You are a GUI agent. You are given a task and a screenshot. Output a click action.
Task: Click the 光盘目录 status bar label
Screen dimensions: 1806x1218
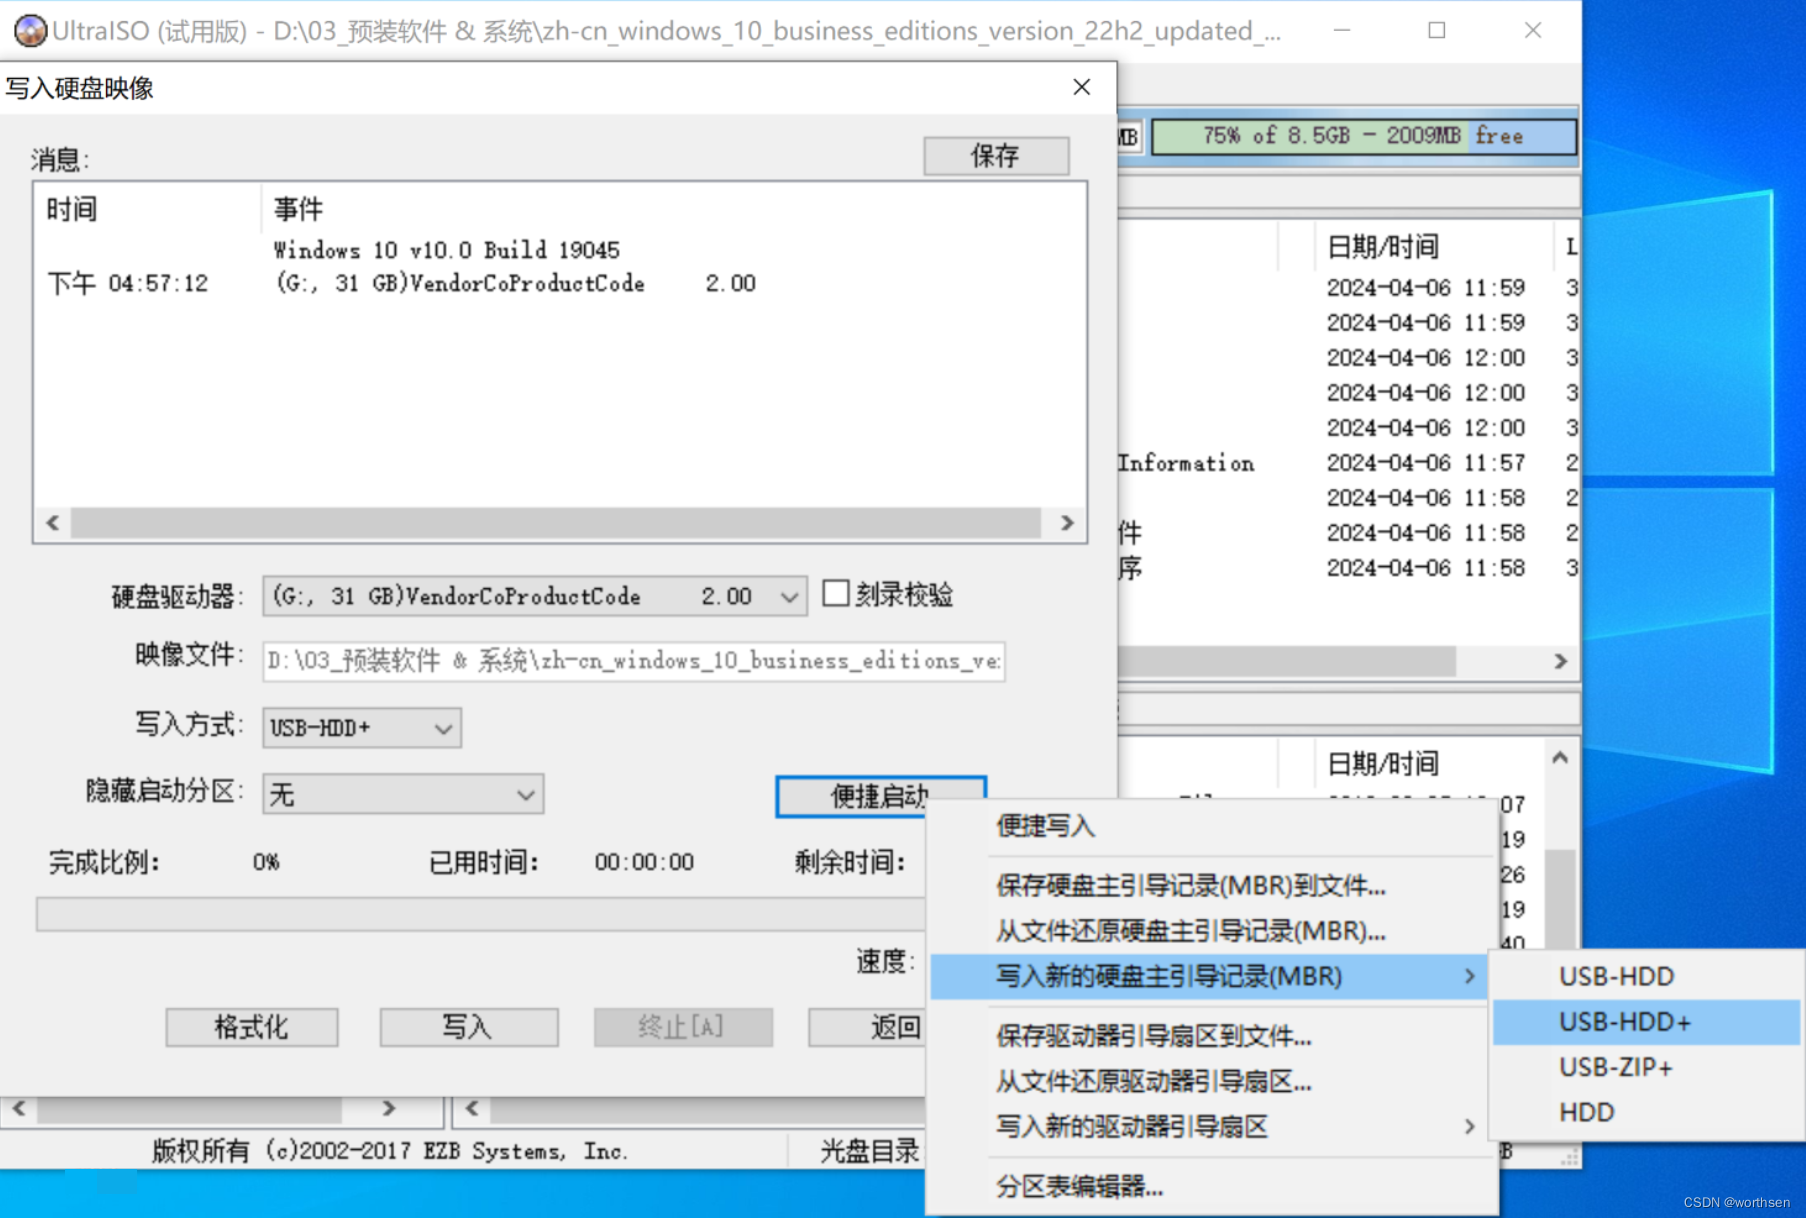tap(869, 1151)
